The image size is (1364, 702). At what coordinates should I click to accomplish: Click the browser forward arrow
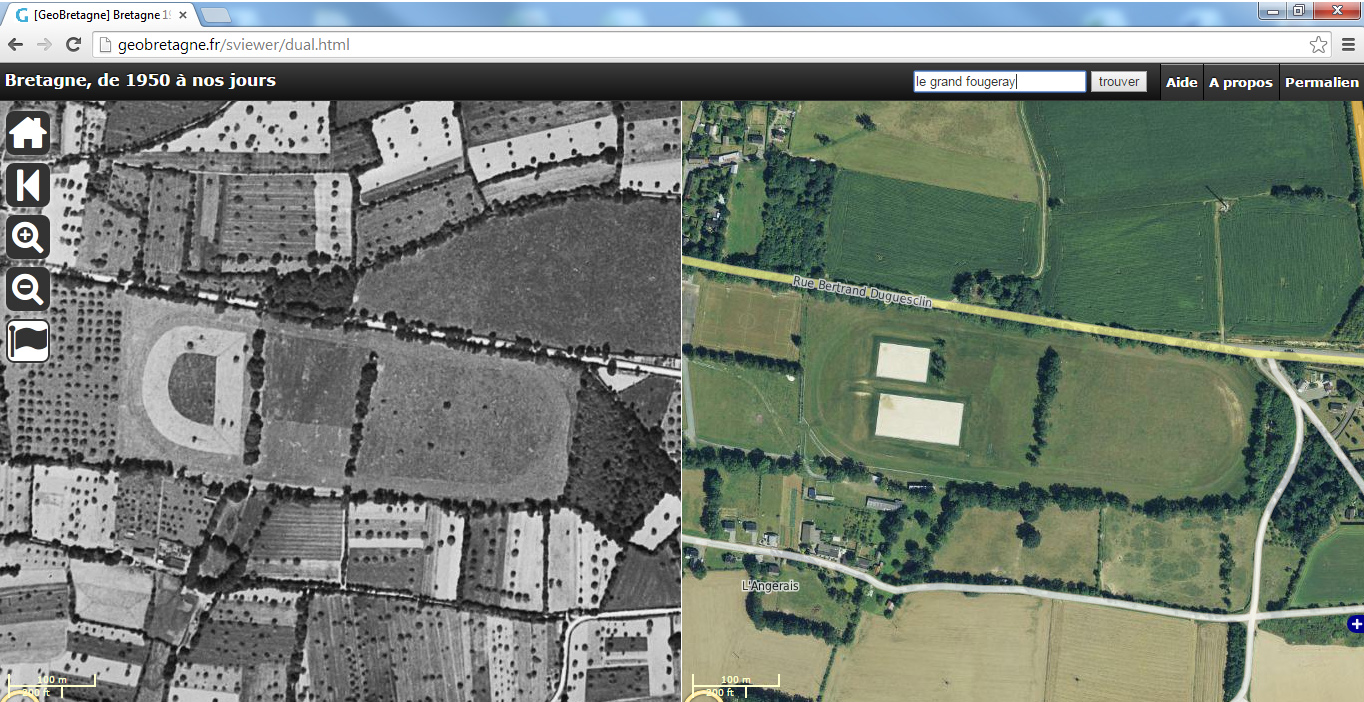[x=44, y=45]
